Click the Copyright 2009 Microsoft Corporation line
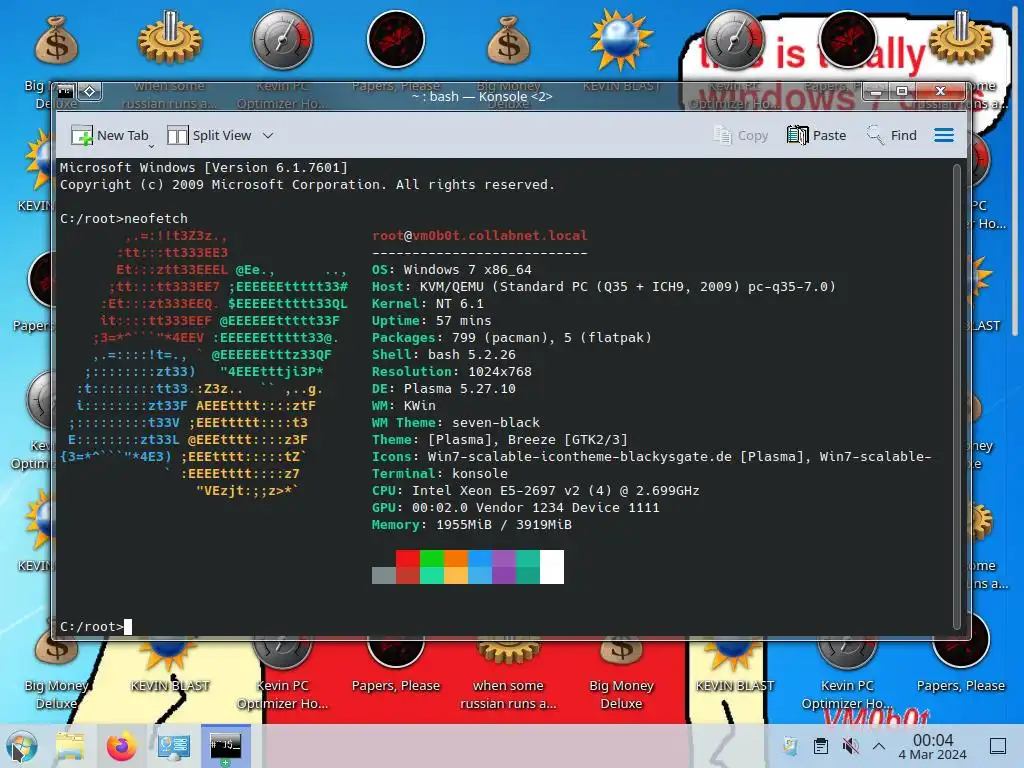 pos(307,184)
